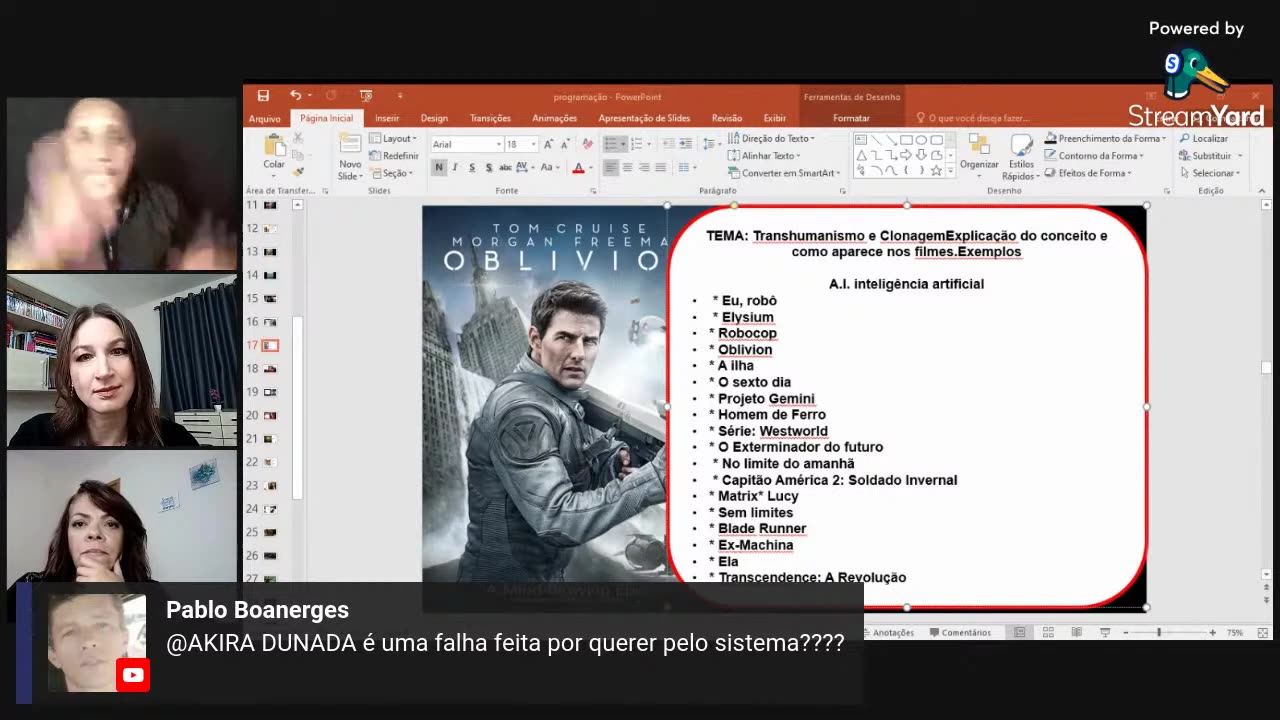This screenshot has width=1280, height=720.
Task: Select slide 21 thumbnail
Action: pyautogui.click(x=270, y=439)
